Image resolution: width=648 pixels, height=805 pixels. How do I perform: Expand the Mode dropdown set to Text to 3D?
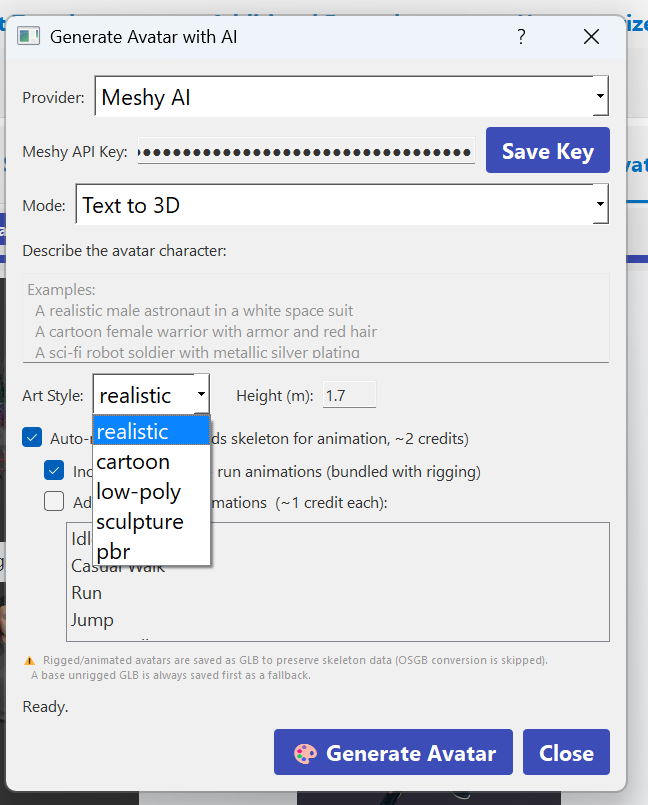[x=342, y=204]
